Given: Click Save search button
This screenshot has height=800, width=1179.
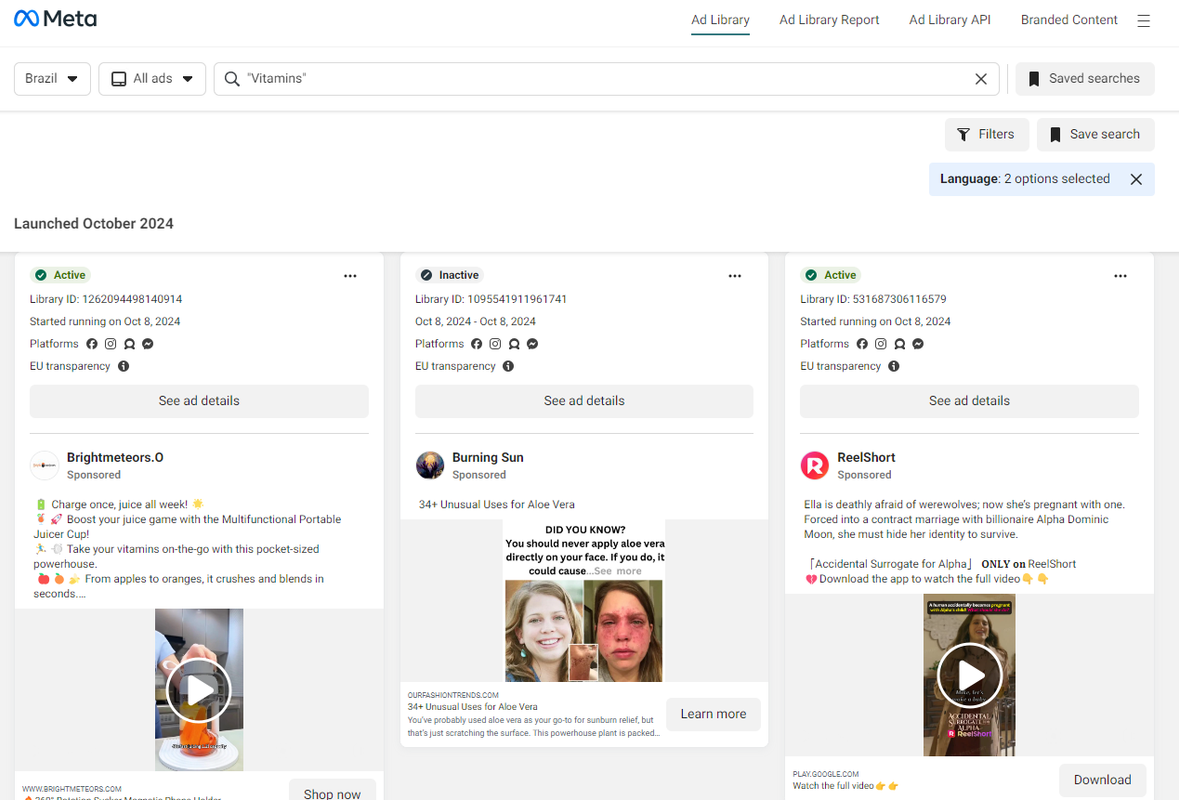Looking at the screenshot, I should click(x=1095, y=135).
